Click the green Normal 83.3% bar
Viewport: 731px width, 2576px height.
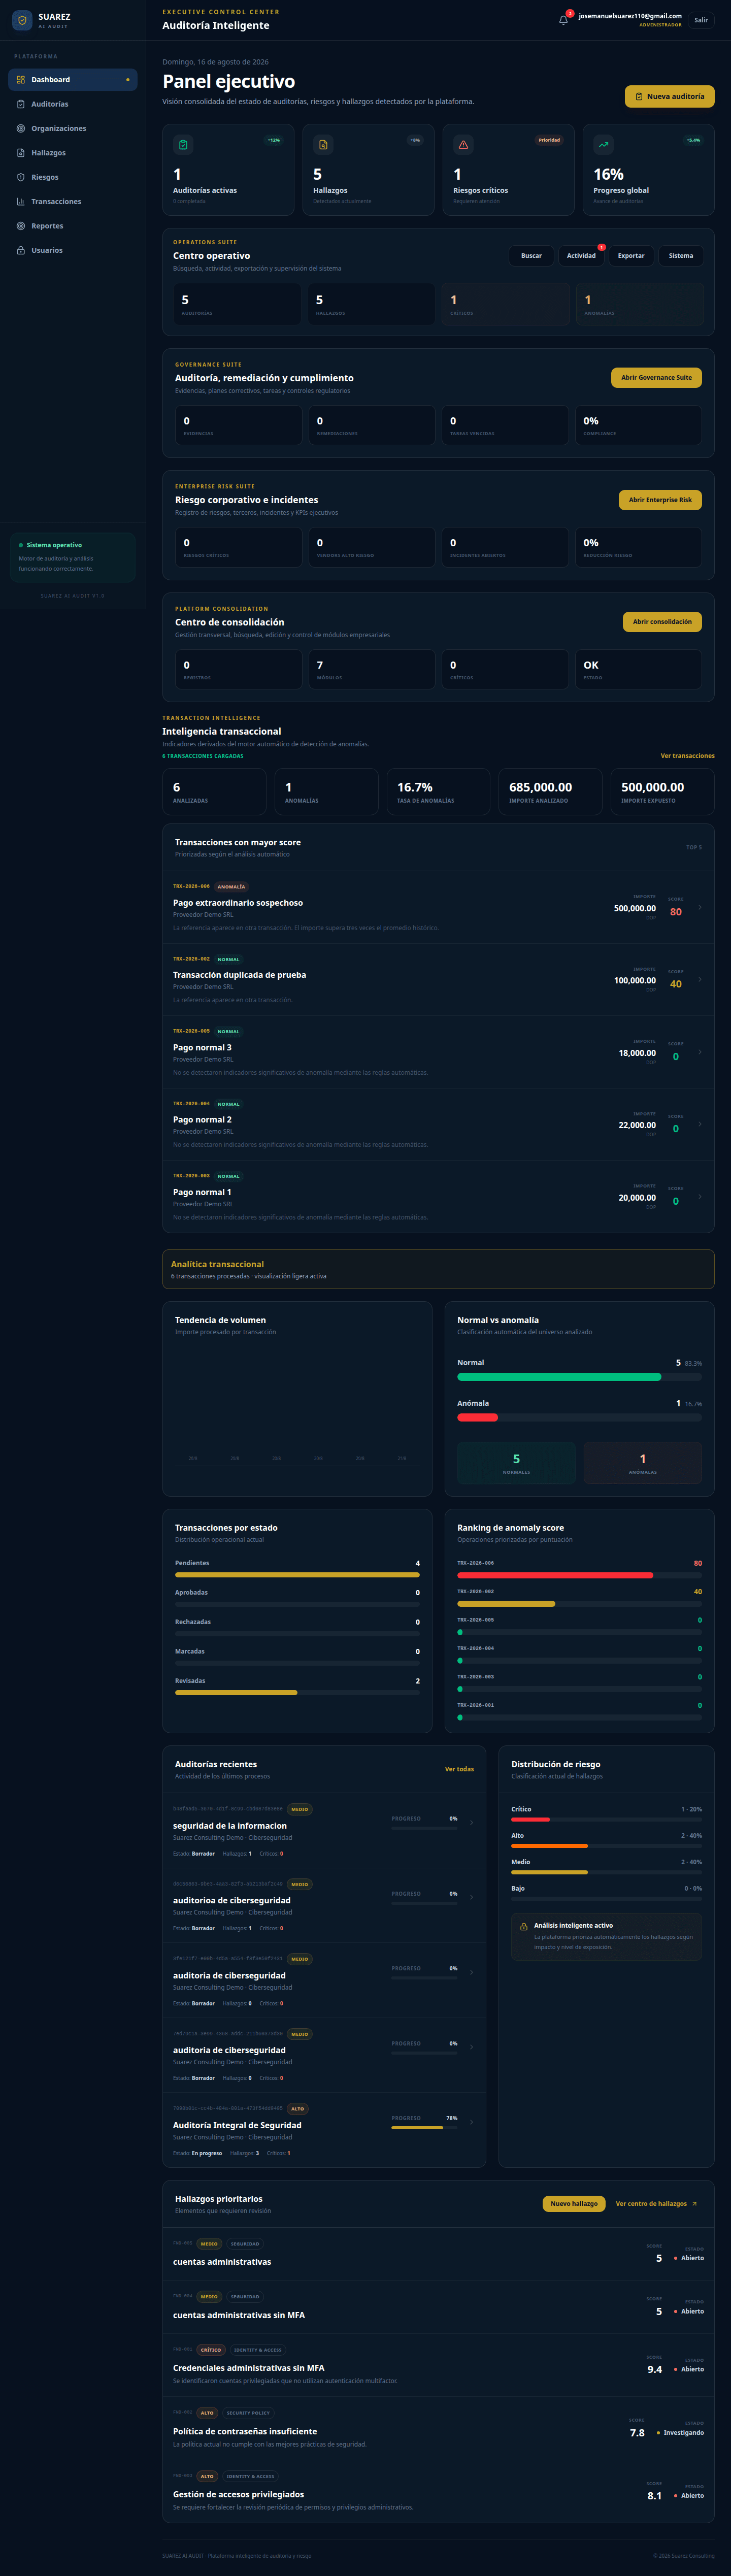[559, 1377]
